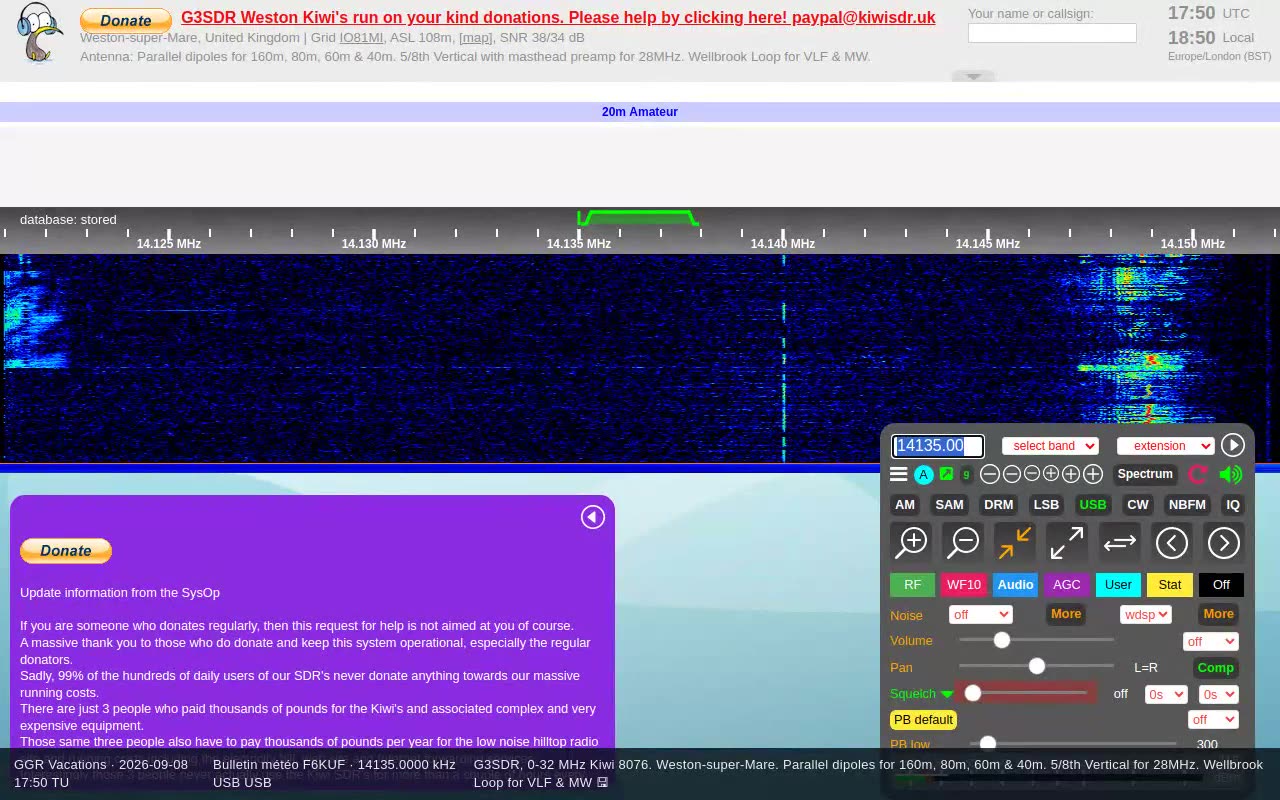Screen dimensions: 1280x800
Task: Toggle the green 9 step-size icon
Action: click(966, 474)
